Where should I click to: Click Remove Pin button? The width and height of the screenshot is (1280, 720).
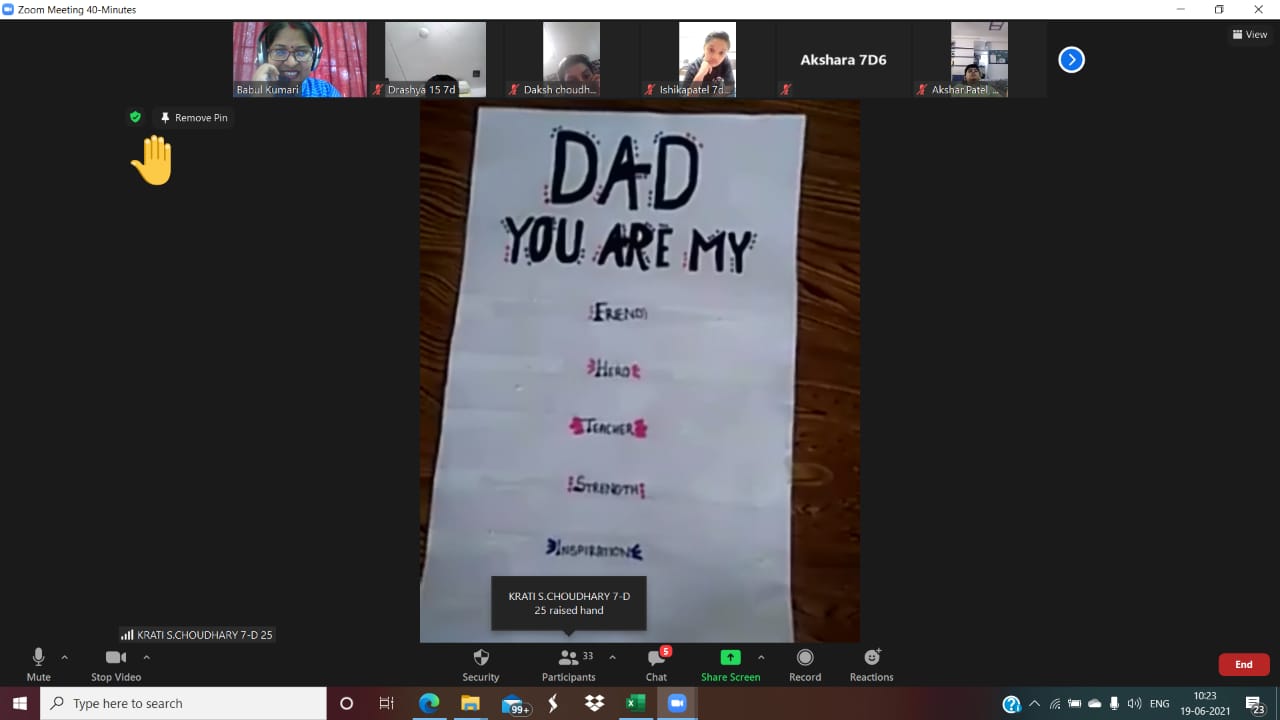[x=193, y=117]
